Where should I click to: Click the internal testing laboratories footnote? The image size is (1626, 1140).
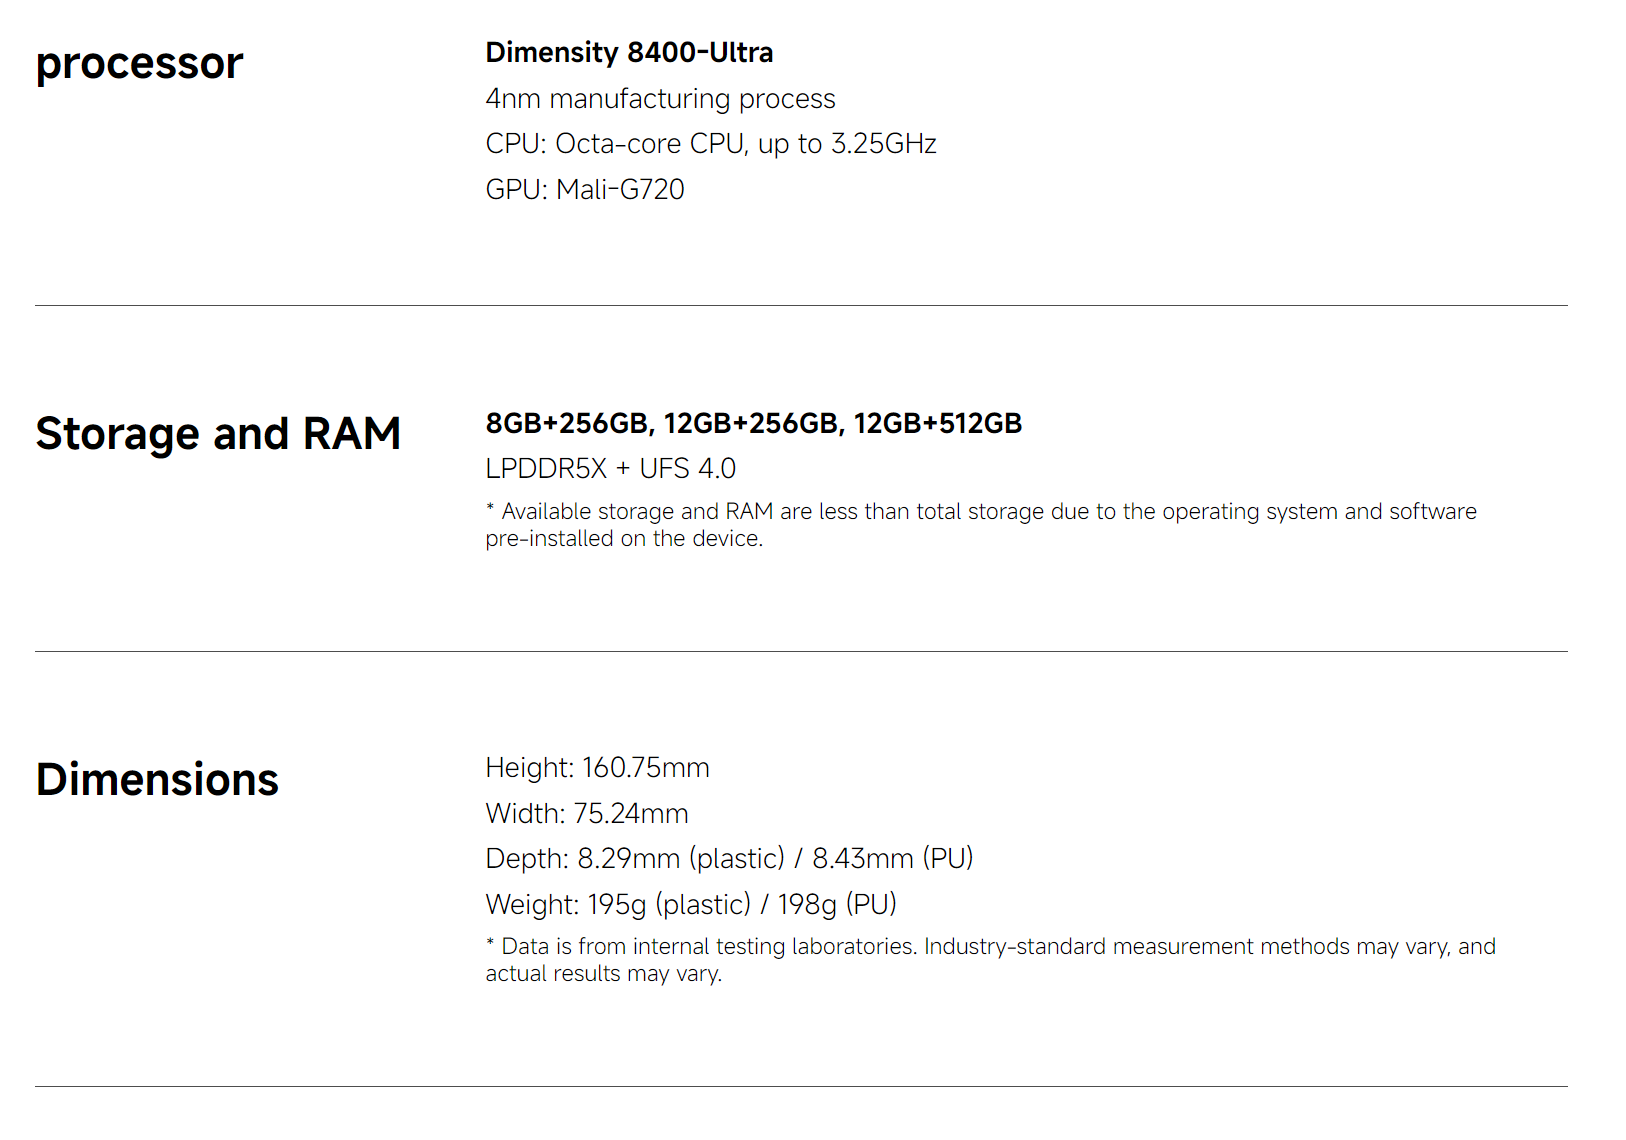991,960
